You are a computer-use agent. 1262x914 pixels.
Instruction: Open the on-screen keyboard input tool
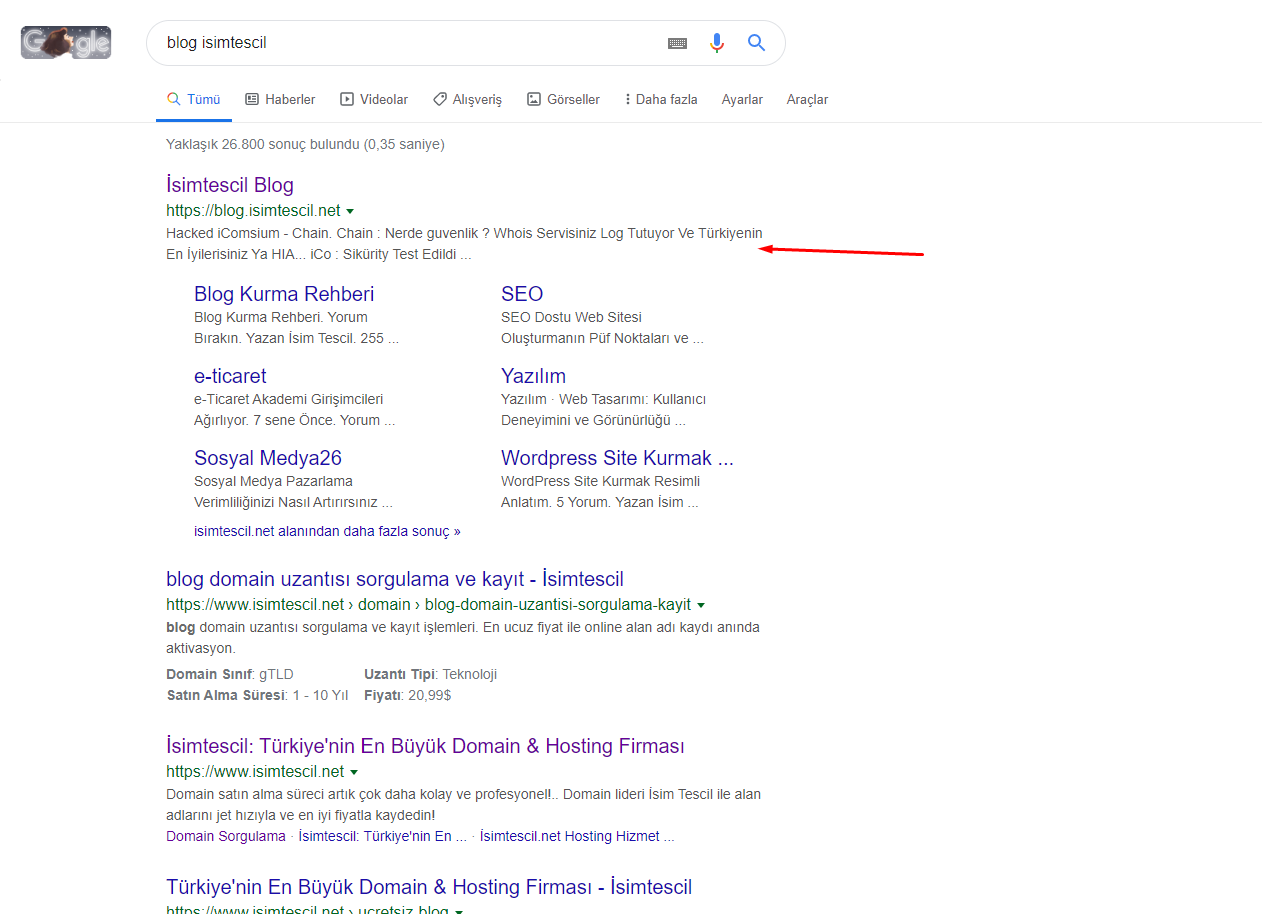(678, 43)
